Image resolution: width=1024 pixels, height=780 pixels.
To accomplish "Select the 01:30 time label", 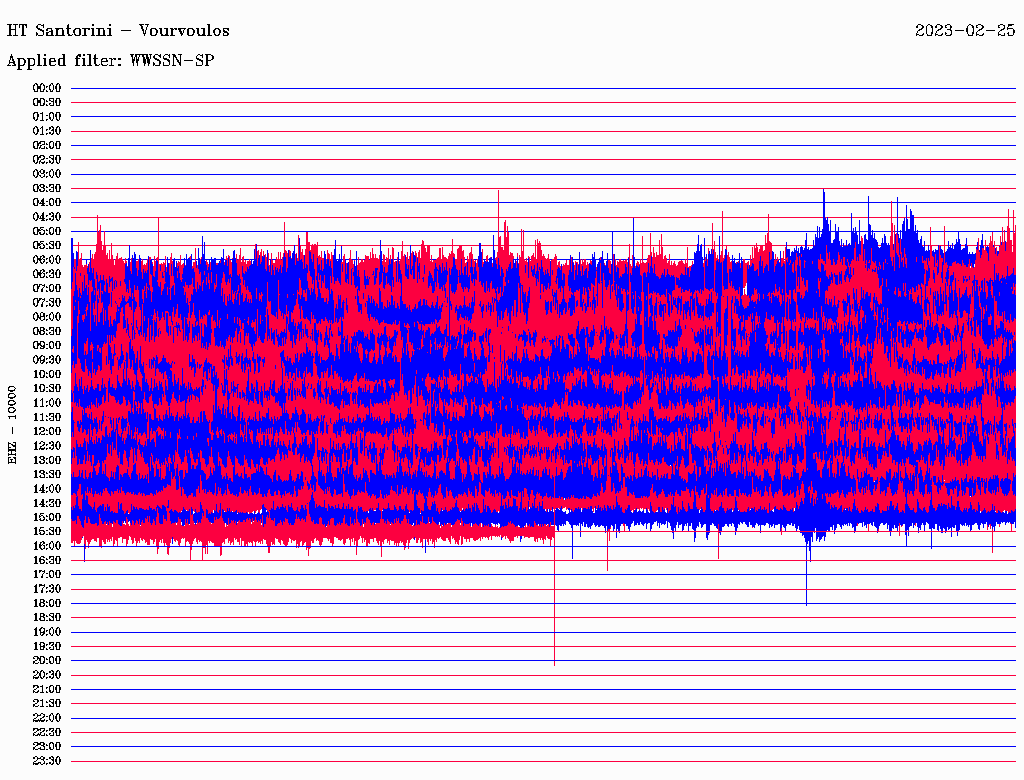I will click(x=47, y=131).
